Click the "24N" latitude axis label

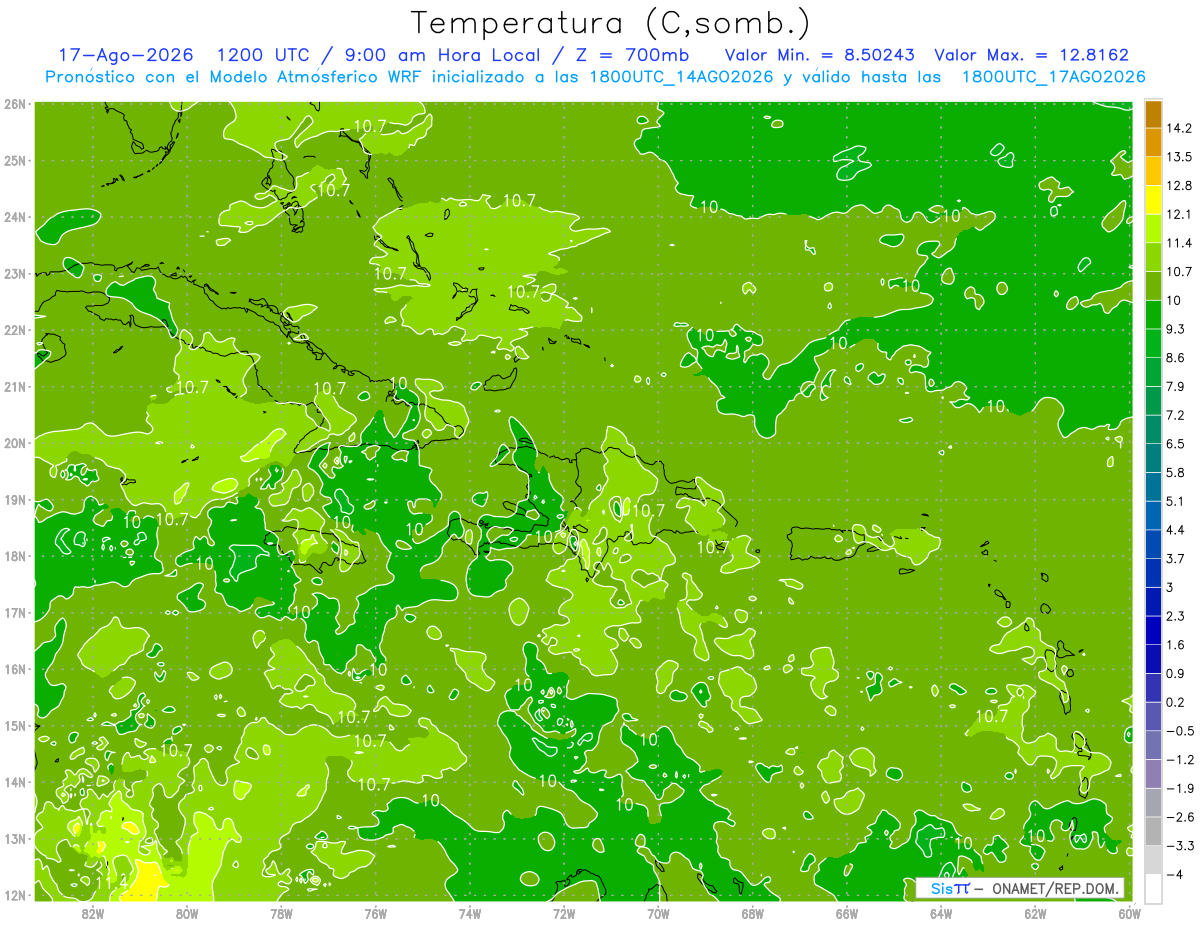pos(15,217)
